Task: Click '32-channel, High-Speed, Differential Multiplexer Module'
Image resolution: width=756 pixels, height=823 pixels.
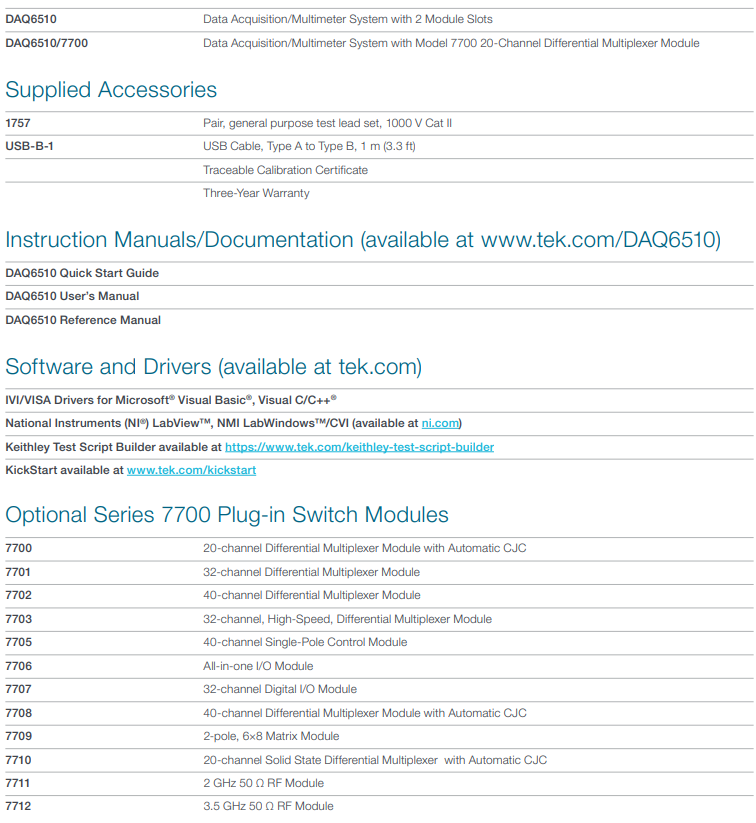Action: 348,619
